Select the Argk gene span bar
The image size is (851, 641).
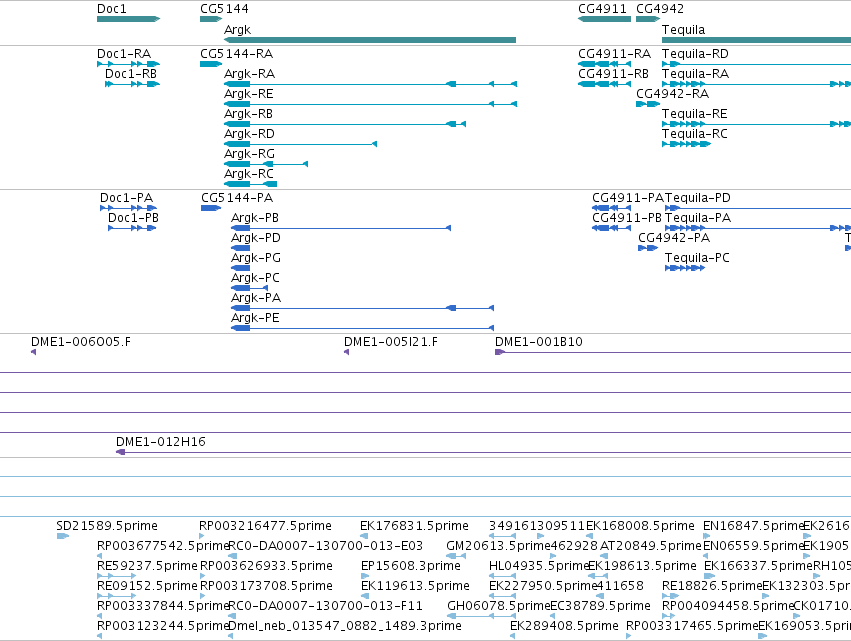click(x=370, y=40)
